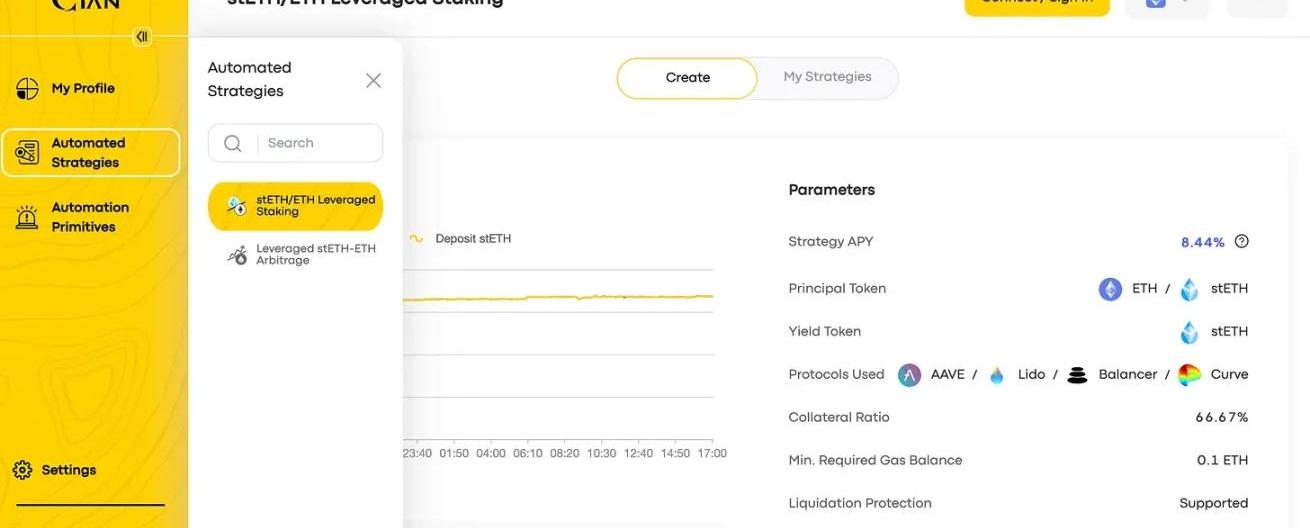1310x528 pixels.
Task: Click the Automated Strategies sidebar icon
Action: [x=27, y=153]
